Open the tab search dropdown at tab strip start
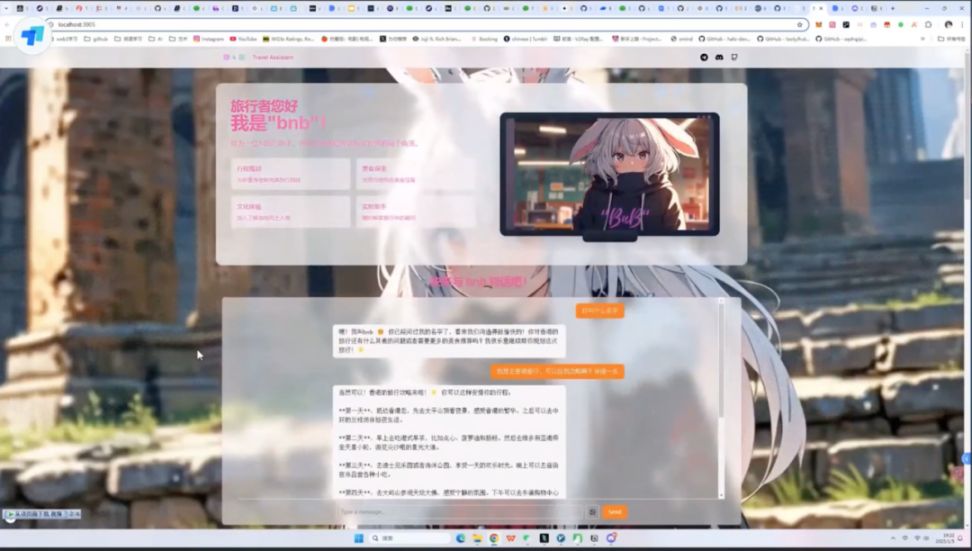The image size is (972, 551). 5,8
